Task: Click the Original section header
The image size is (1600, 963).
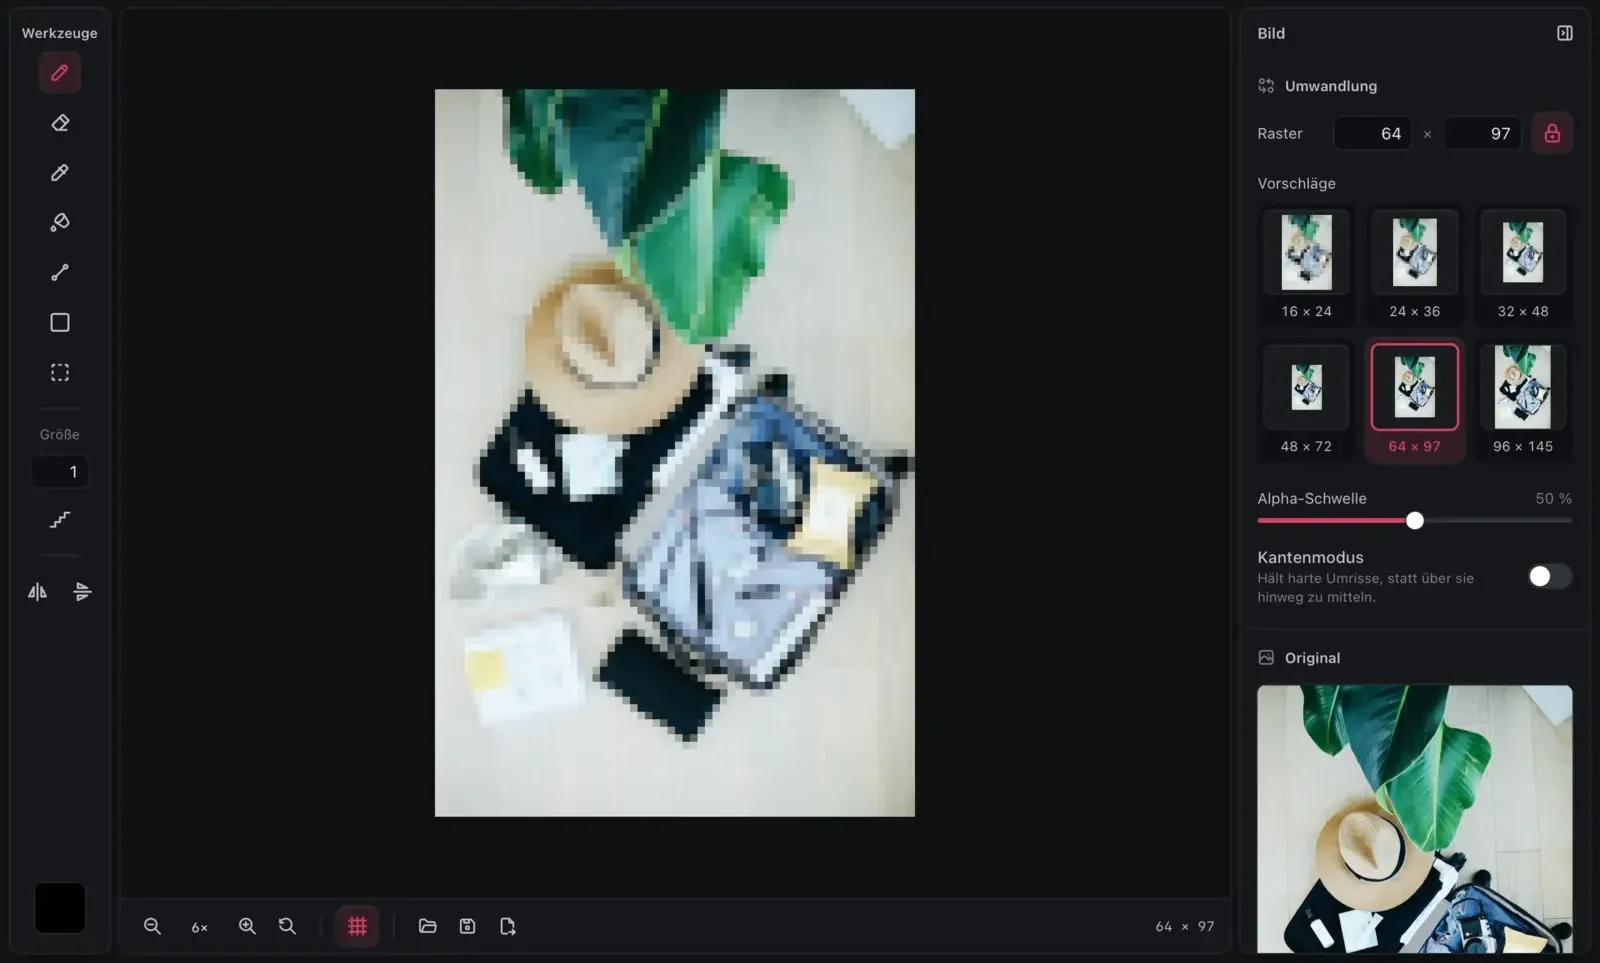Action: (1312, 658)
